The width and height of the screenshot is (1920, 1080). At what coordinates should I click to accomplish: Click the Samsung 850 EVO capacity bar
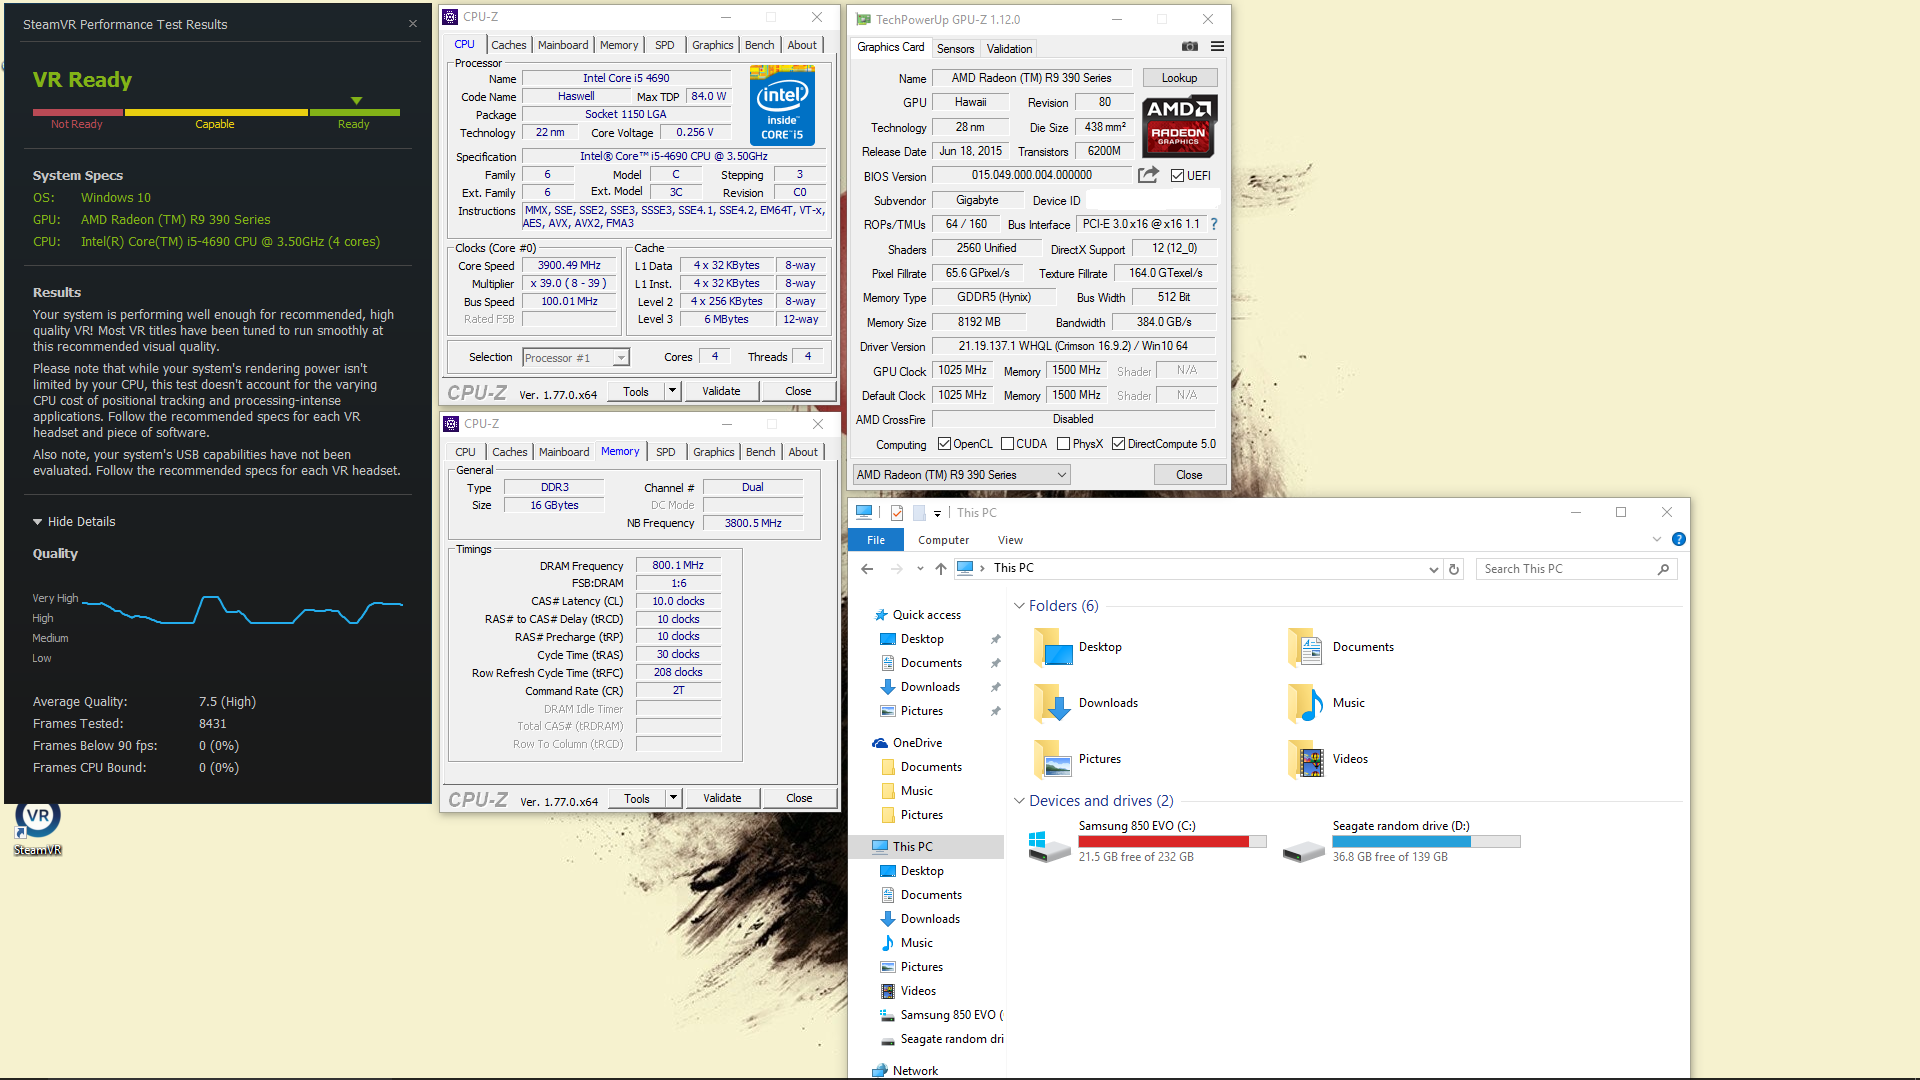click(1172, 842)
